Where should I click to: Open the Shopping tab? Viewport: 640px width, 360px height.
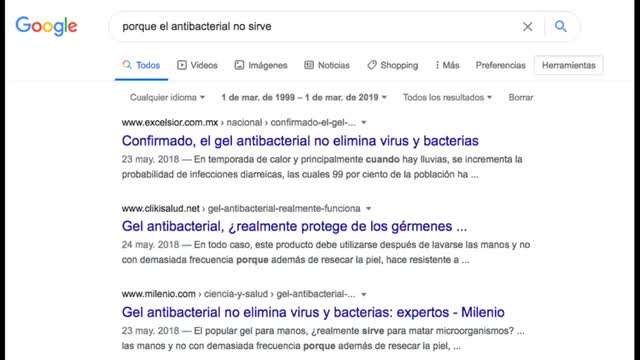[393, 65]
